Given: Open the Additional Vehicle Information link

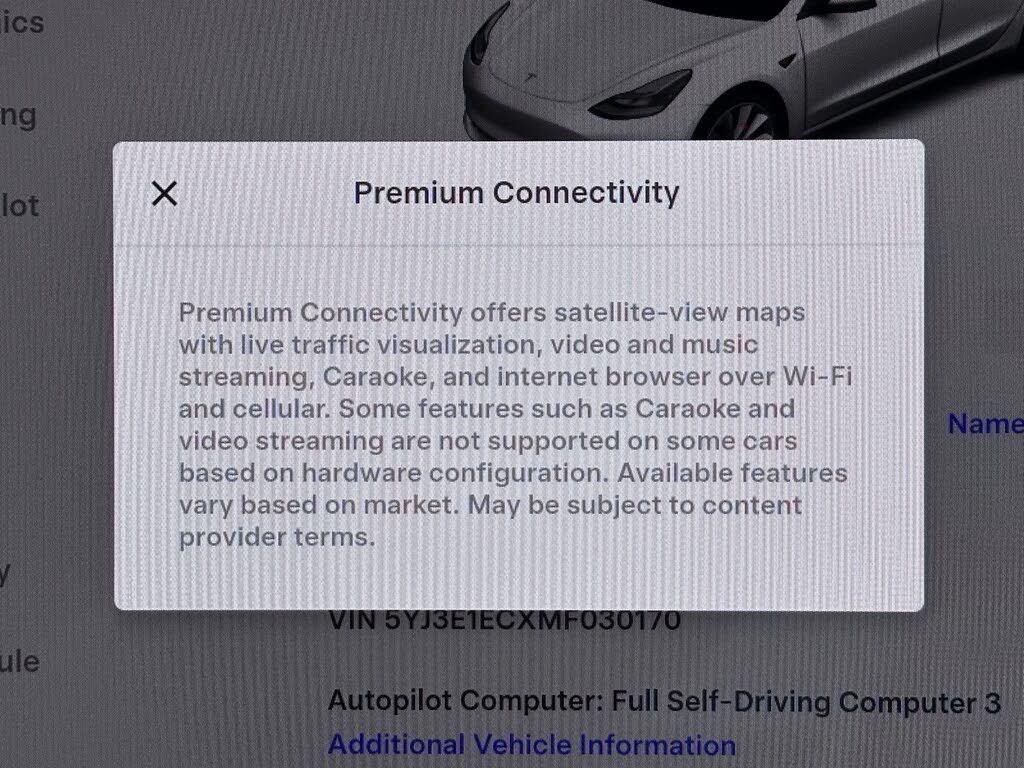Looking at the screenshot, I should pos(532,744).
